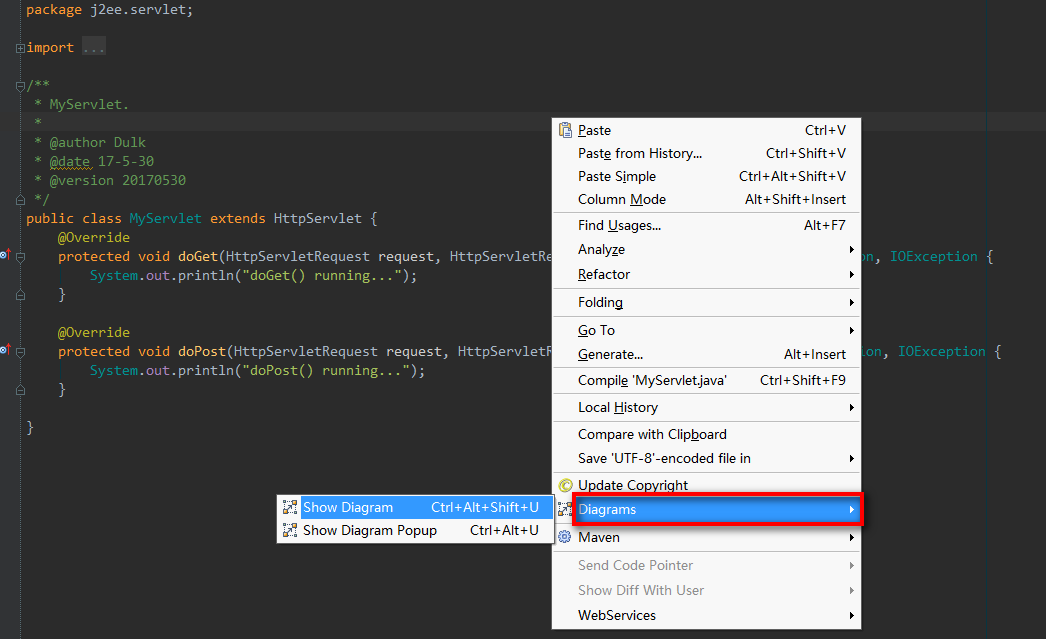The image size is (1046, 639).
Task: Click the Update Copyright icon
Action: tap(565, 486)
